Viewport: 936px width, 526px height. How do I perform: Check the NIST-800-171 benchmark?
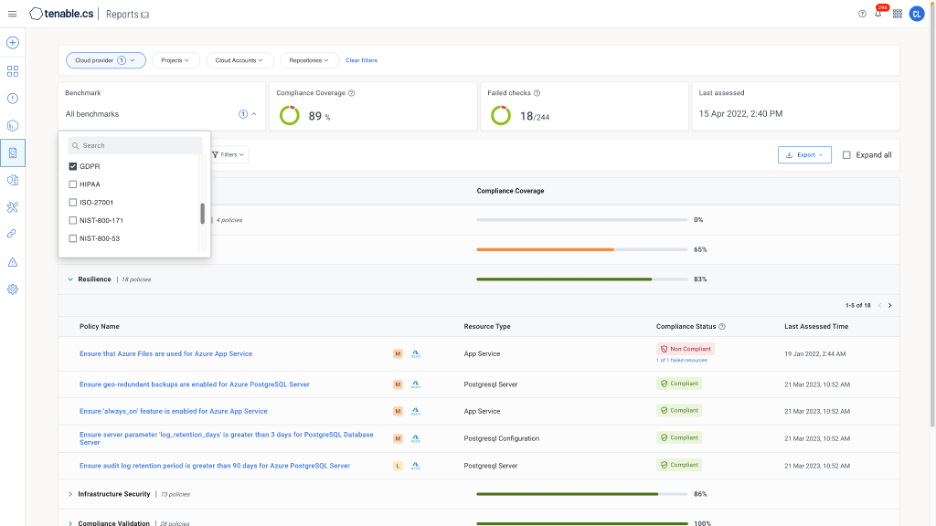(73, 220)
